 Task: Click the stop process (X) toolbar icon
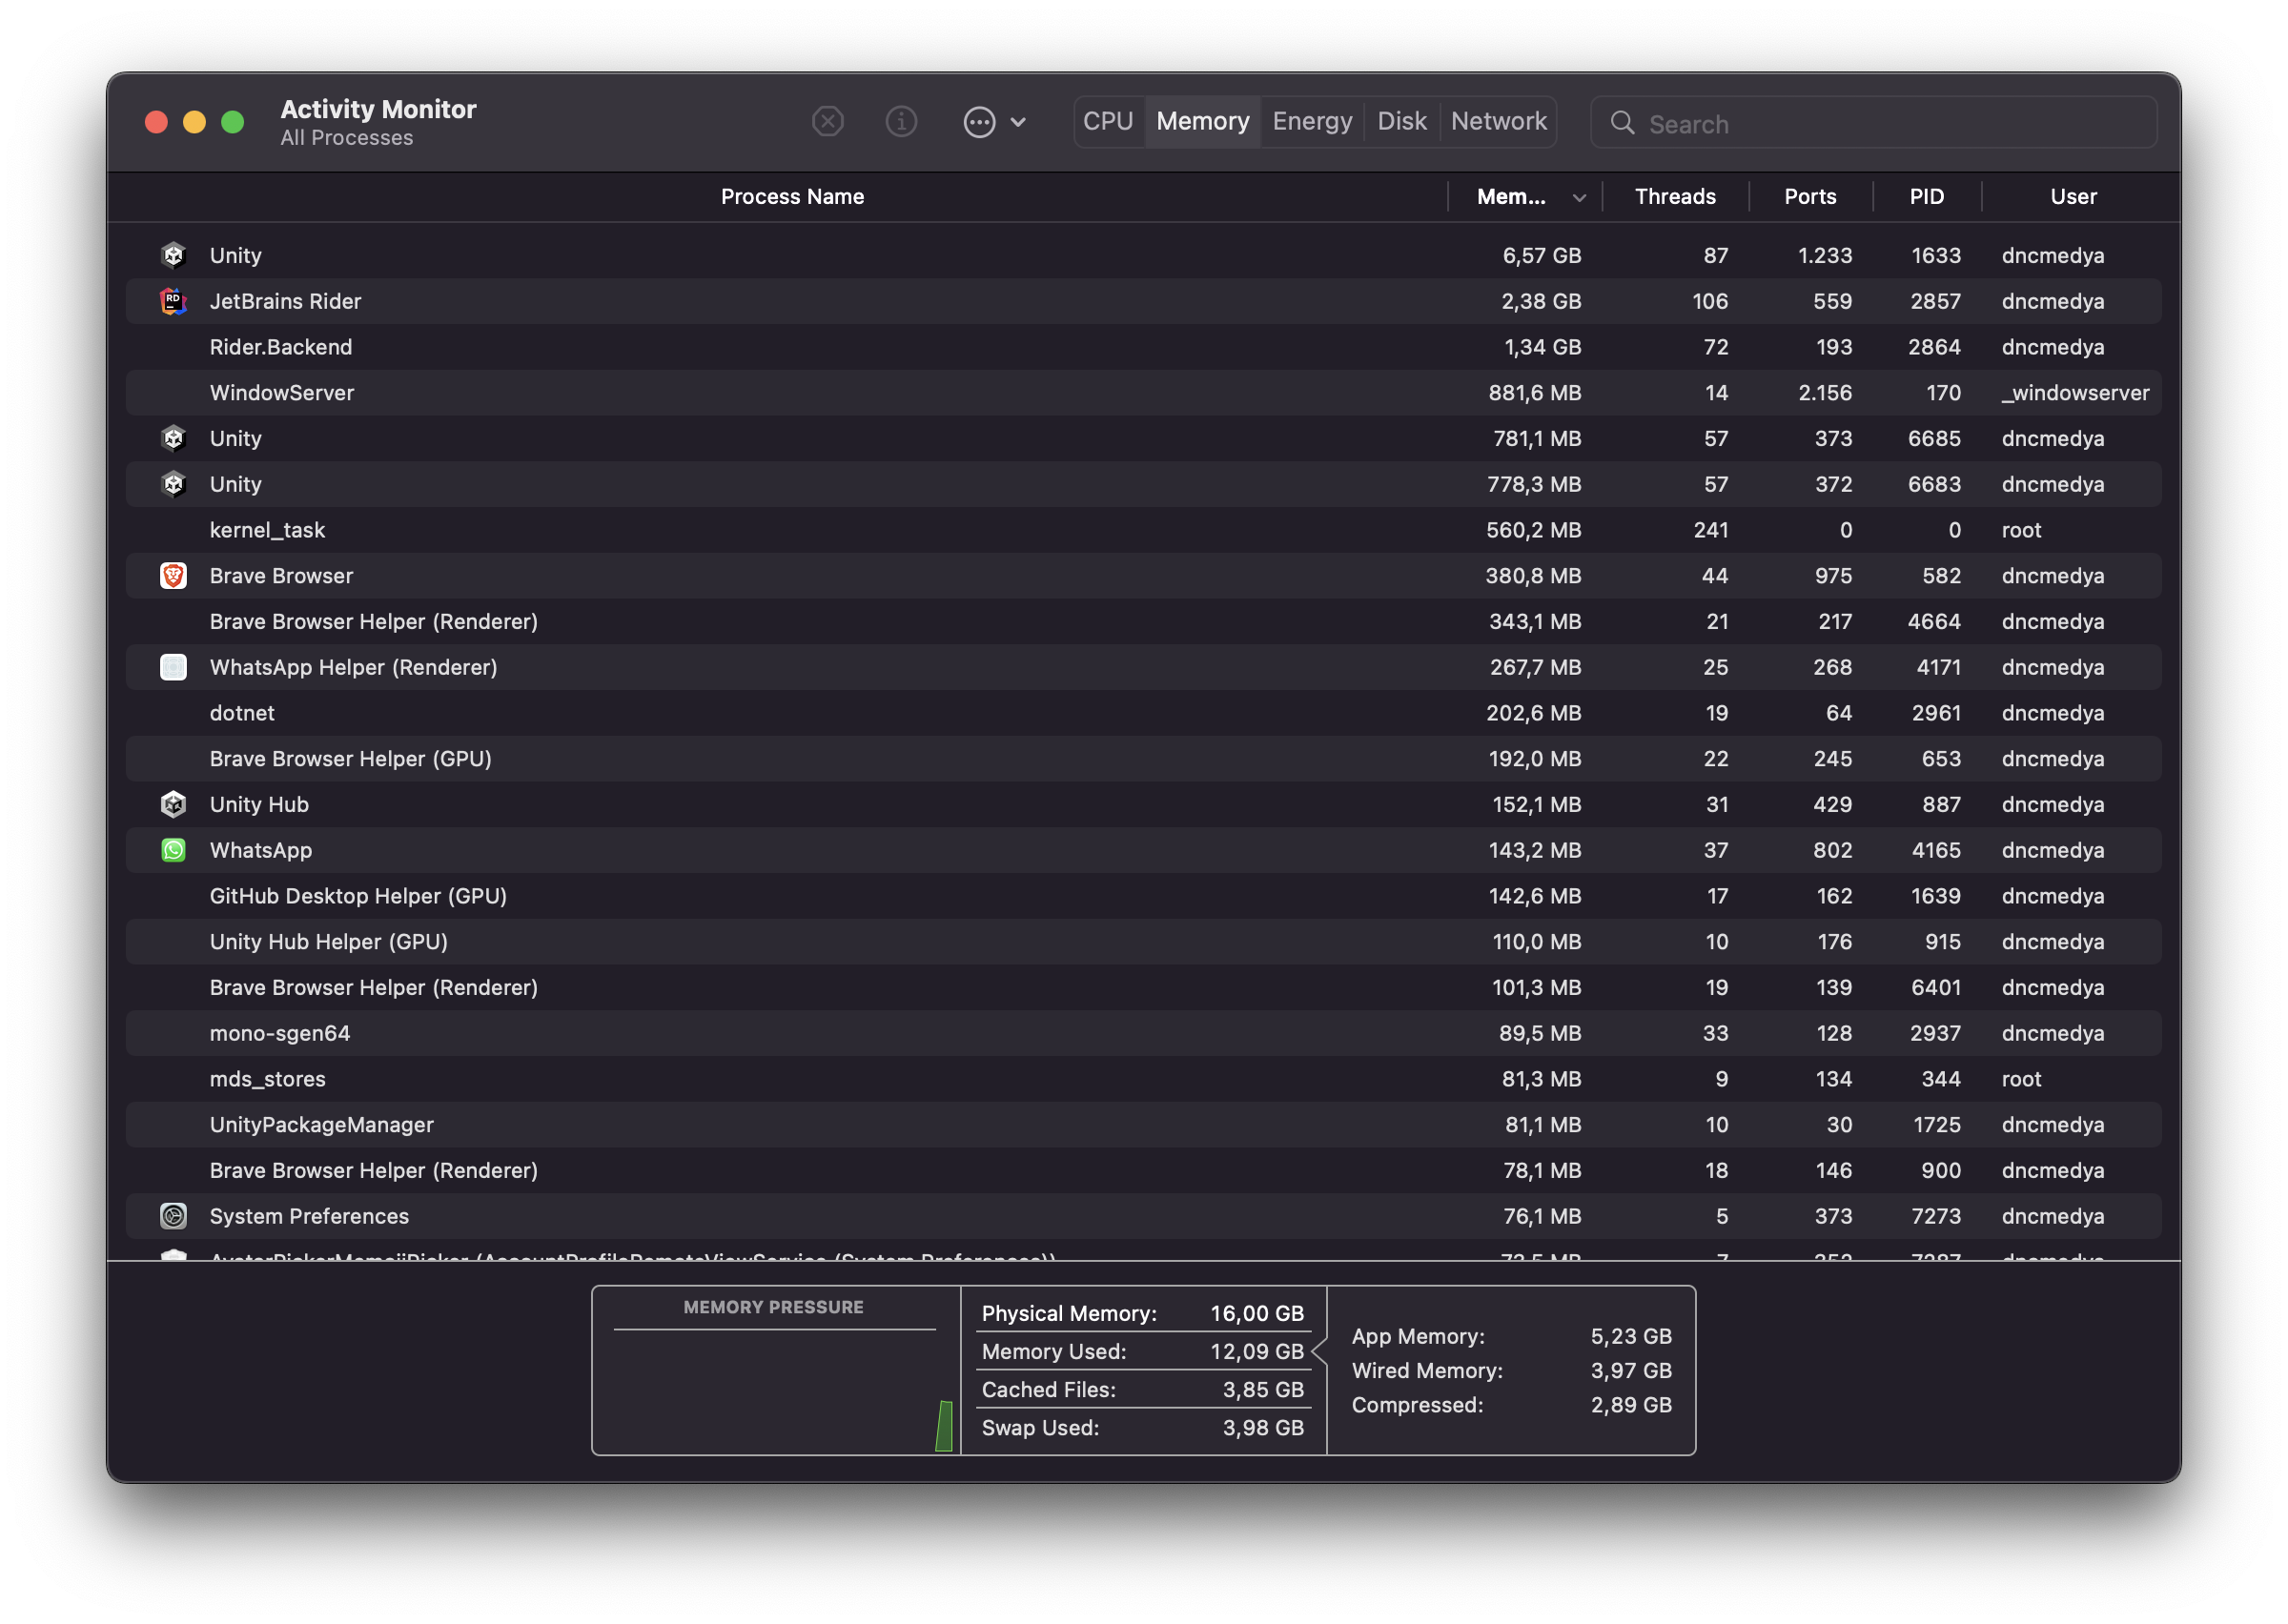[827, 122]
